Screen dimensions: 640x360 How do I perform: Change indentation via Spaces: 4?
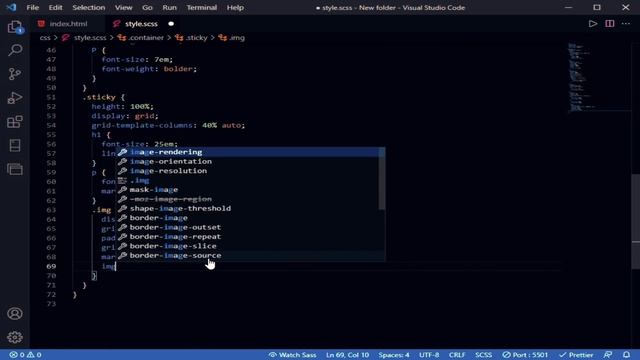pos(394,355)
